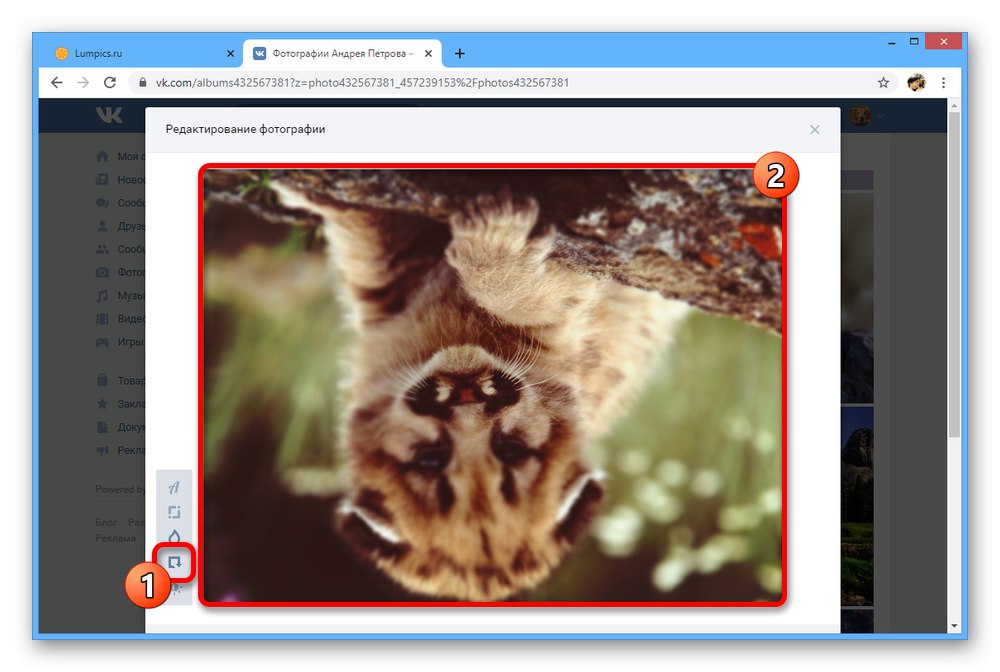This screenshot has height=672, width=1000.
Task: Maximize the Chrome window
Action: pyautogui.click(x=914, y=42)
